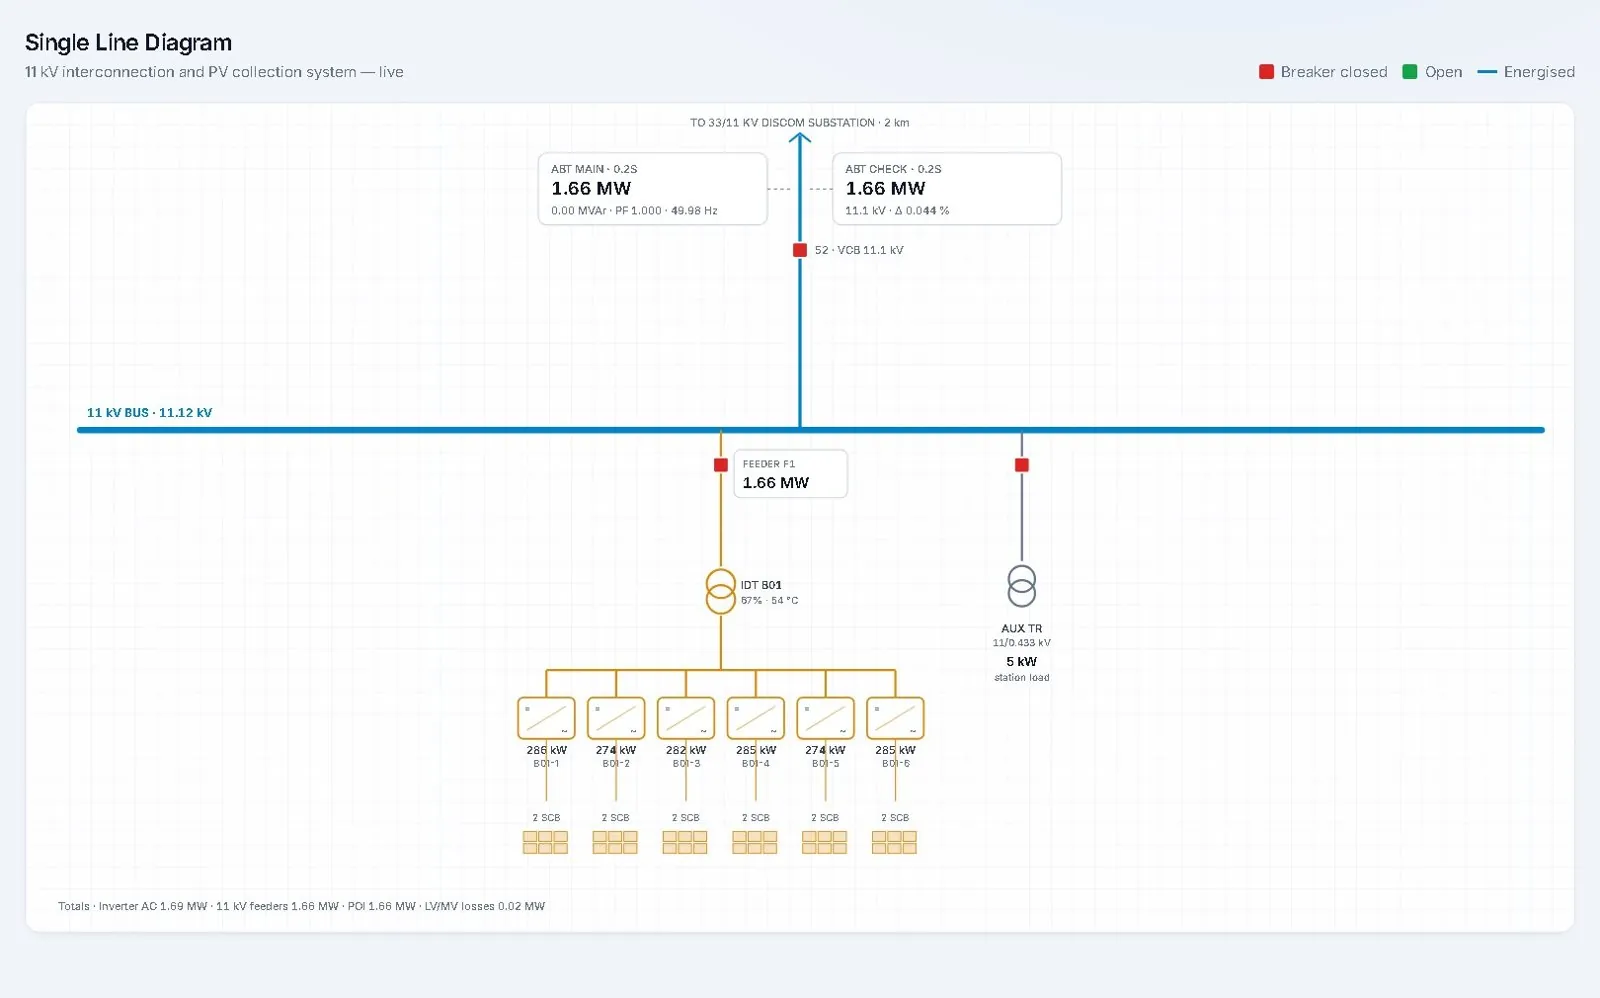Click the '286 kW' reading
The width and height of the screenshot is (1600, 998).
pyautogui.click(x=547, y=750)
